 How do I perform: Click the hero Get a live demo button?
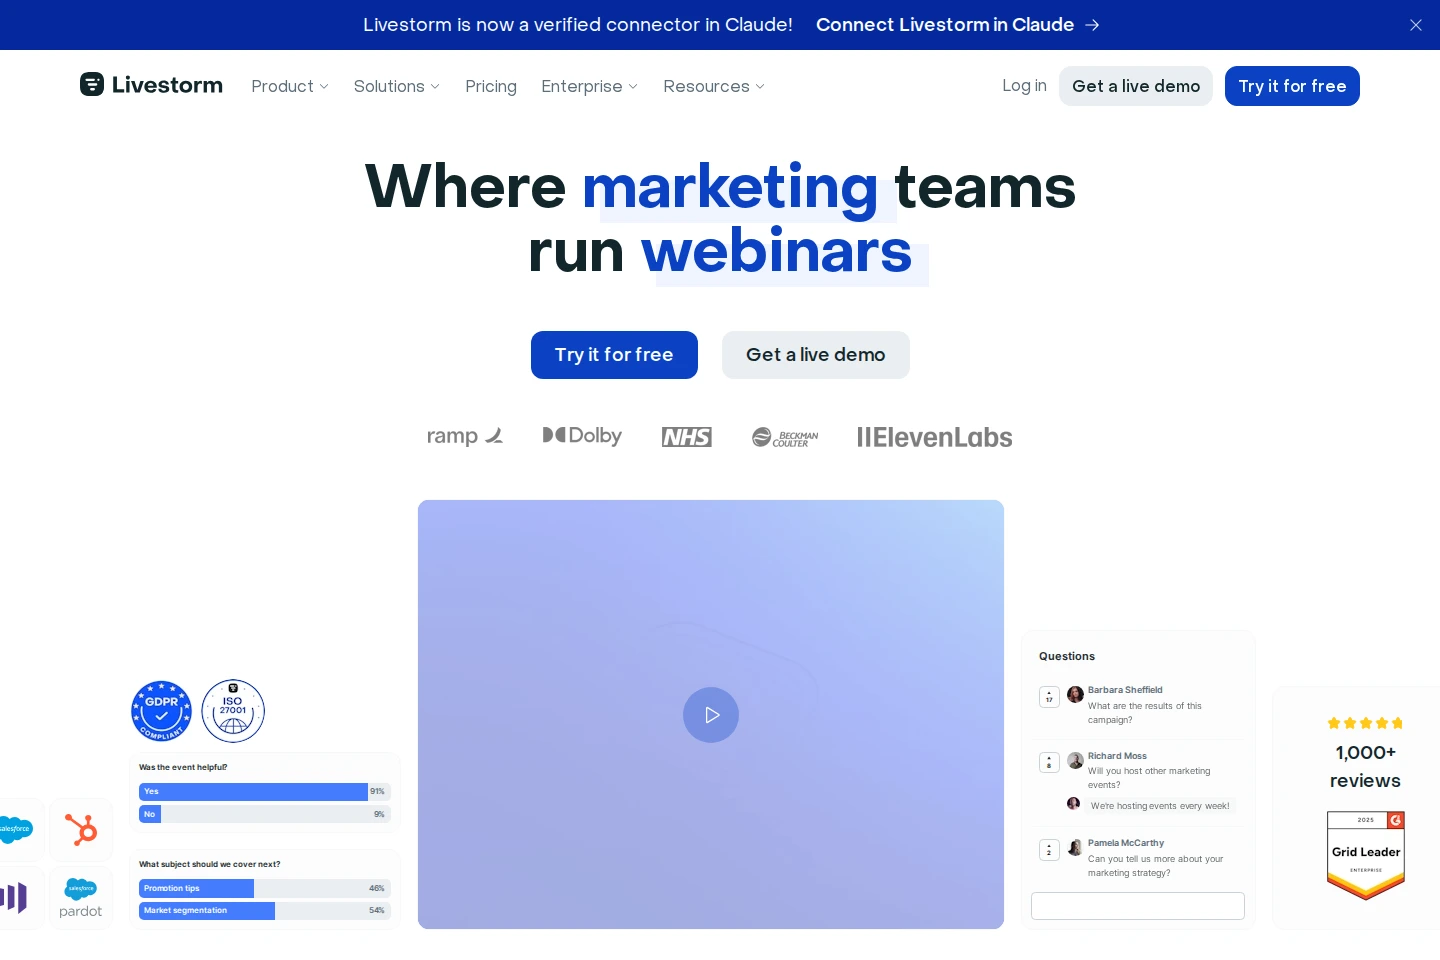816,355
